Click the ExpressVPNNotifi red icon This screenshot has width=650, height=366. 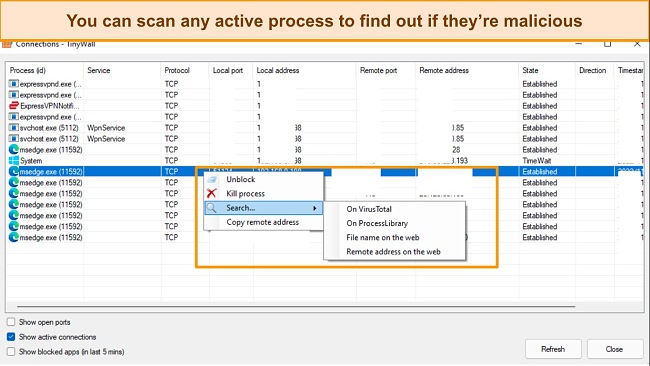click(14, 106)
